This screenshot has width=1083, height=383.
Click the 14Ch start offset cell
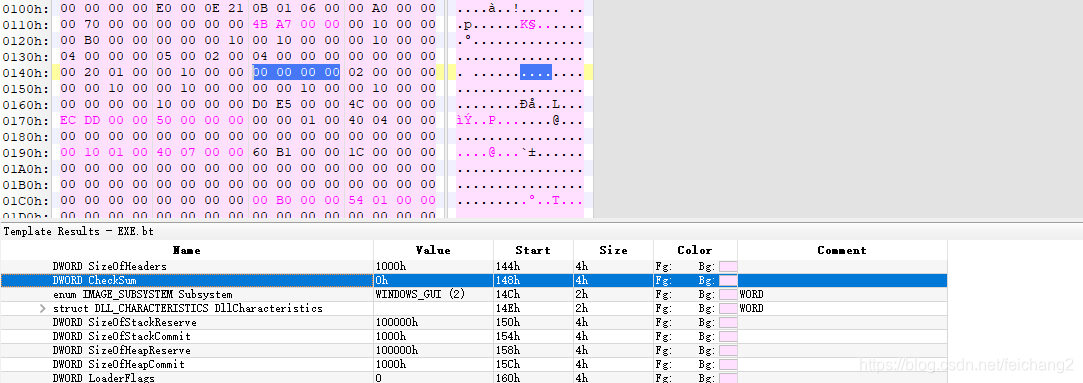pyautogui.click(x=533, y=295)
